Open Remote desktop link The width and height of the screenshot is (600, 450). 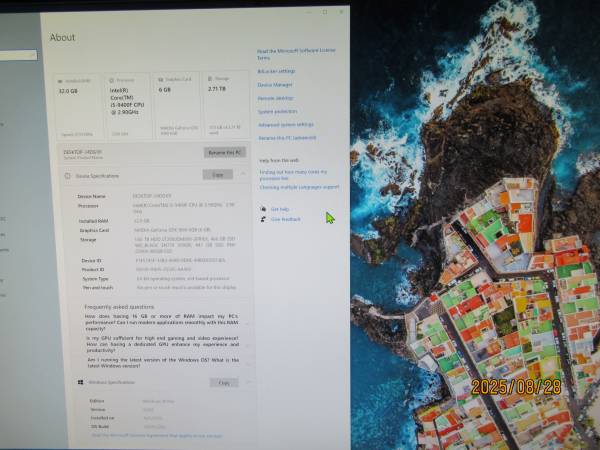(275, 98)
